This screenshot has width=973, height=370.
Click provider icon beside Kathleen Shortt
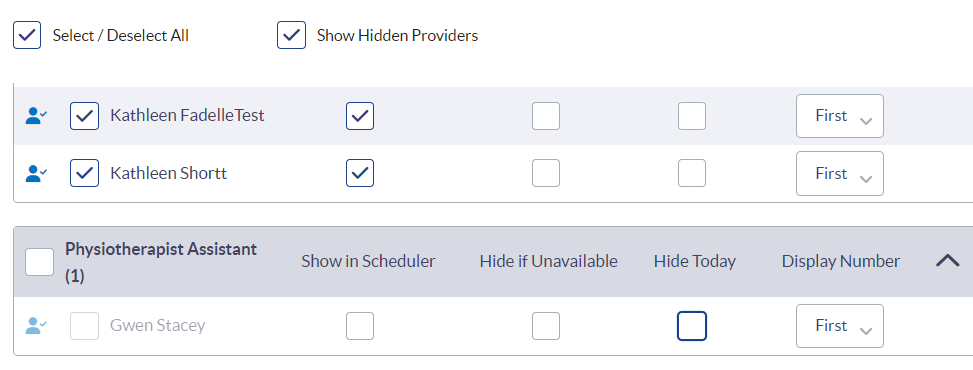[x=36, y=173]
